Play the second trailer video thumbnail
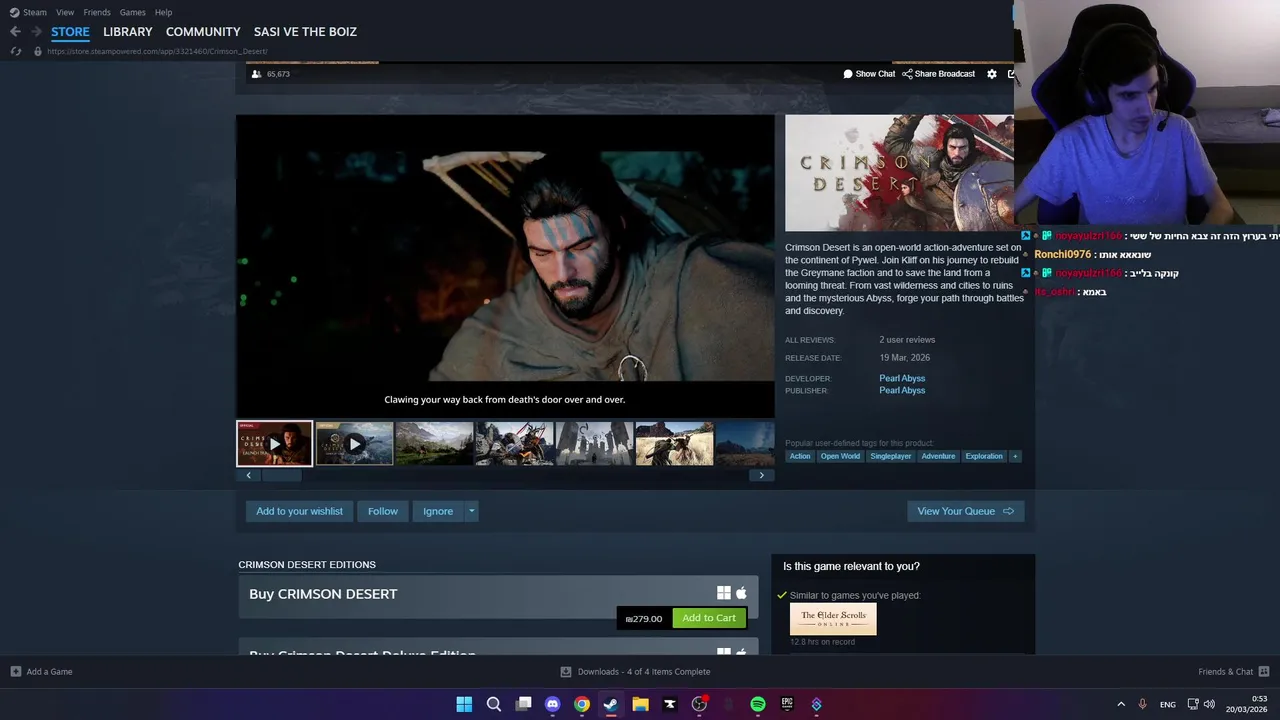 point(354,444)
